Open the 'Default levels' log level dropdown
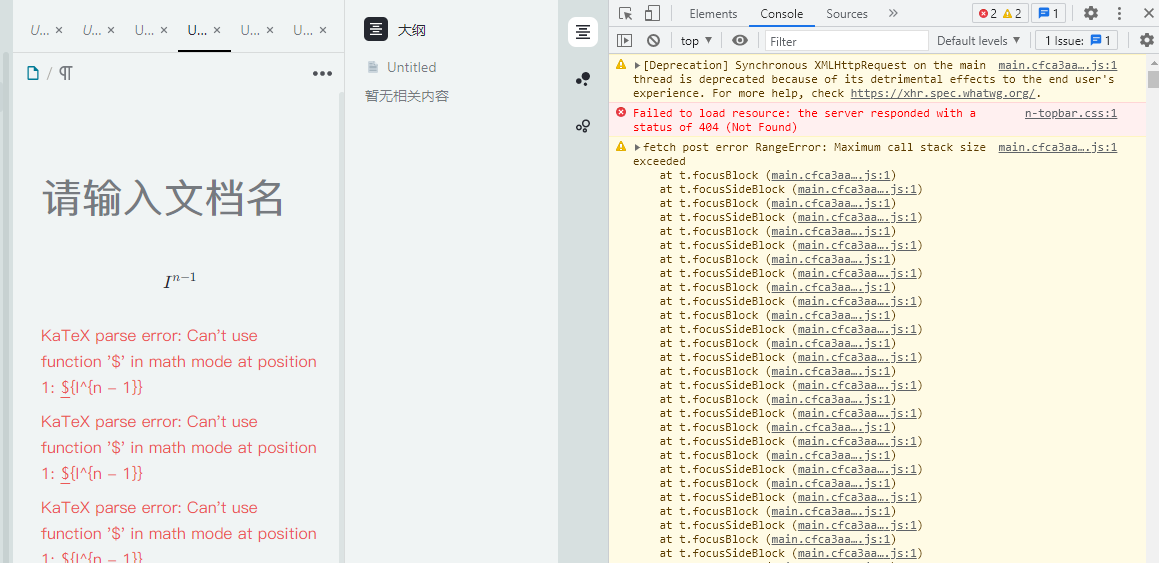 pyautogui.click(x=978, y=40)
